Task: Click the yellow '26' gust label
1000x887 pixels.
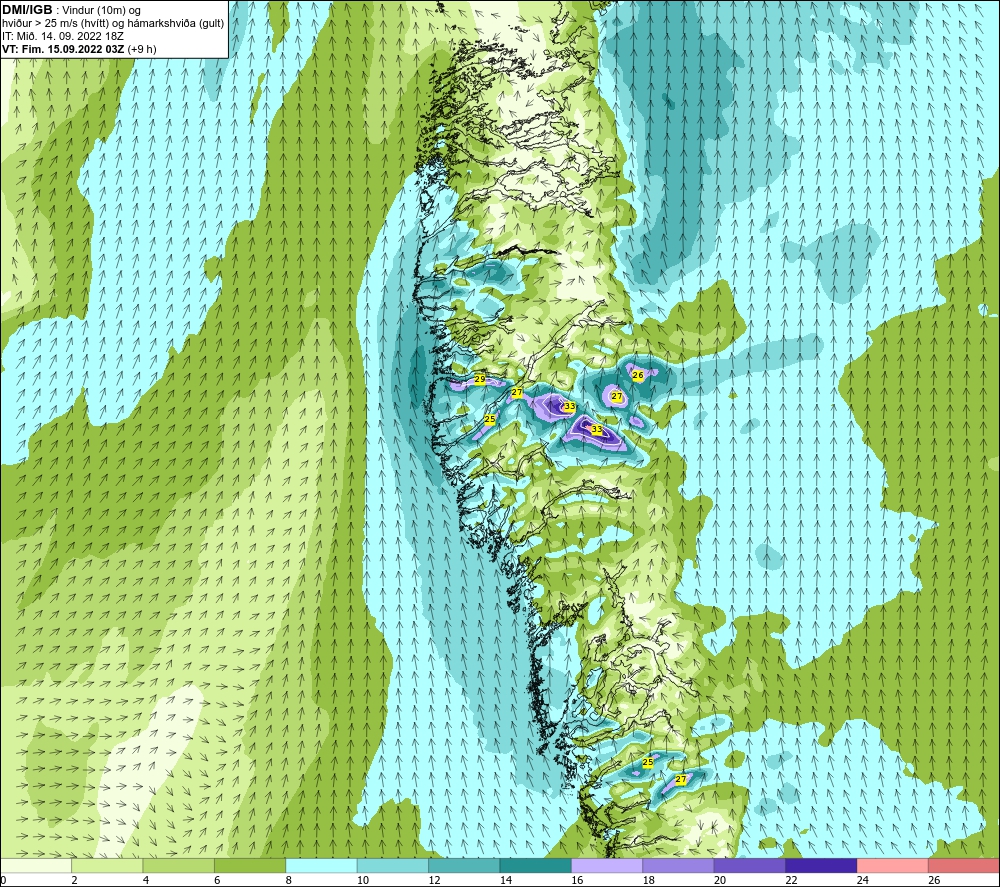Action: [x=638, y=376]
